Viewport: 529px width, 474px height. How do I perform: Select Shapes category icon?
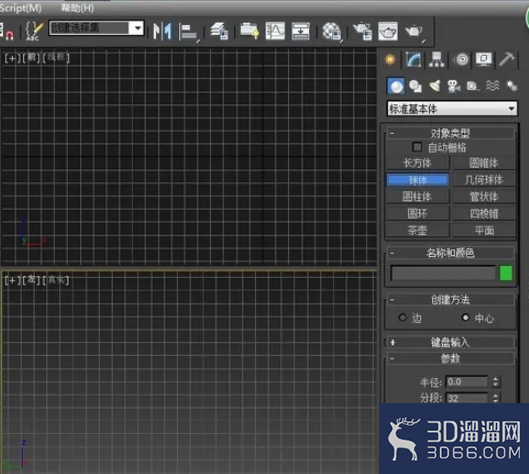415,86
